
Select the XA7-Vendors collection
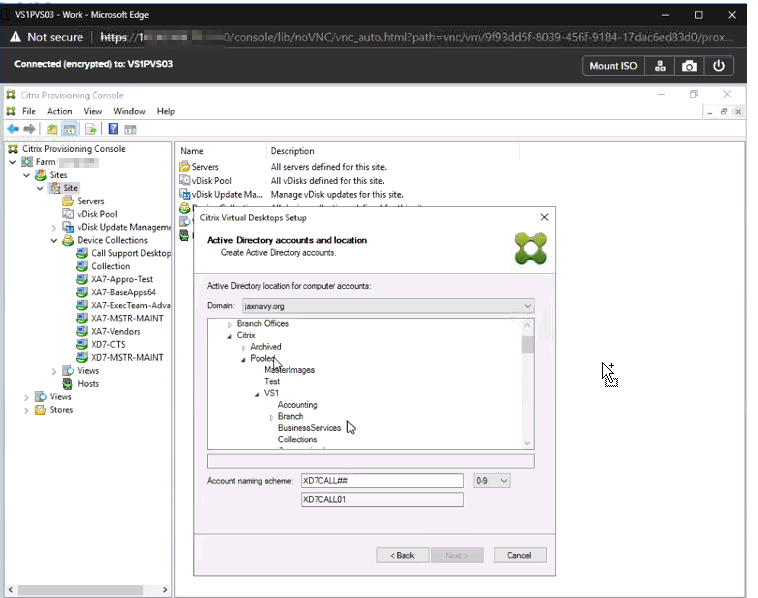coord(116,332)
